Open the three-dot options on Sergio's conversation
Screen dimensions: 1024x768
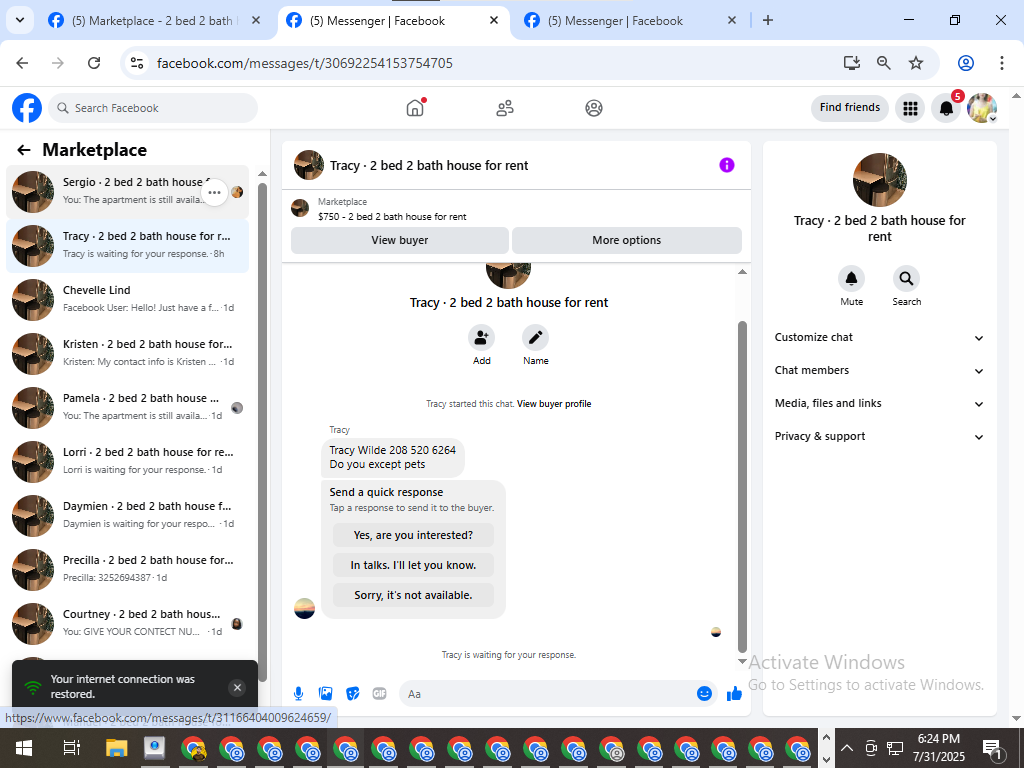pos(214,193)
